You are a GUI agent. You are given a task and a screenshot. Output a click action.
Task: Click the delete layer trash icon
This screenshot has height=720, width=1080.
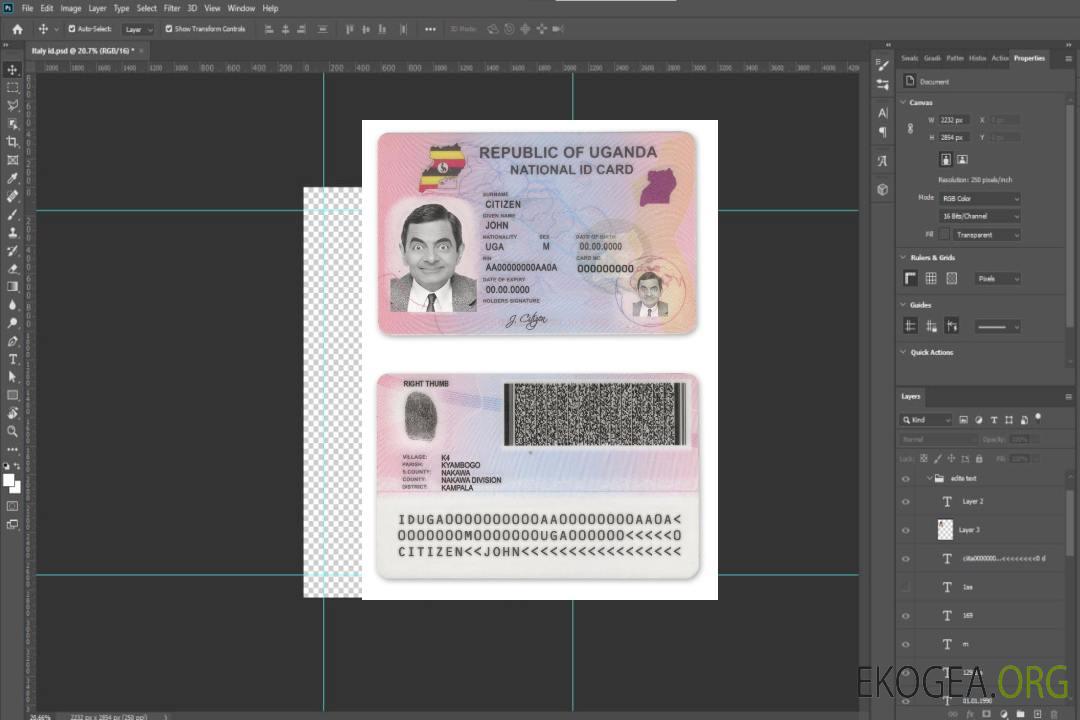click(x=1054, y=714)
